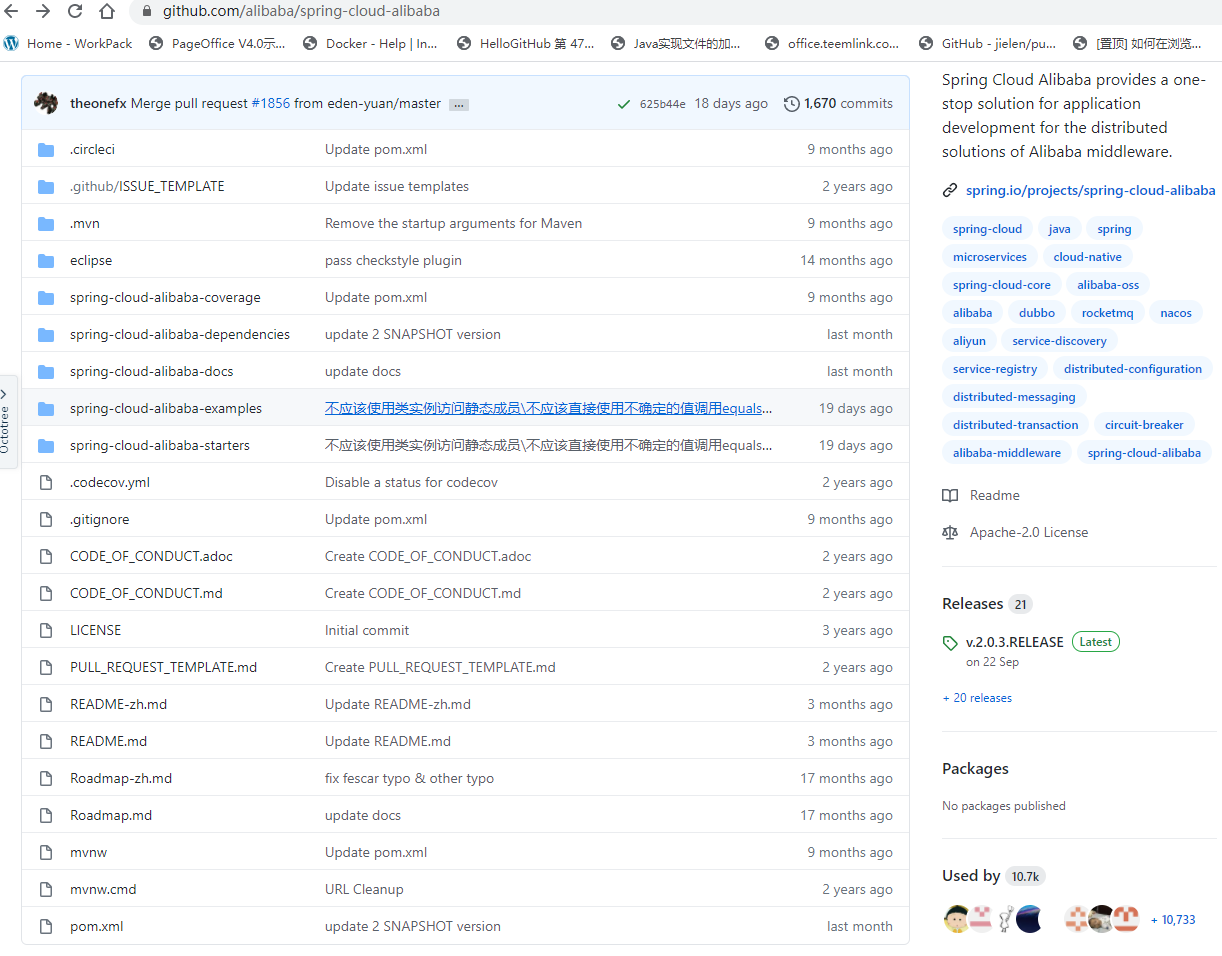
Task: Open the Home - WorkPack bookmark
Action: 68,43
